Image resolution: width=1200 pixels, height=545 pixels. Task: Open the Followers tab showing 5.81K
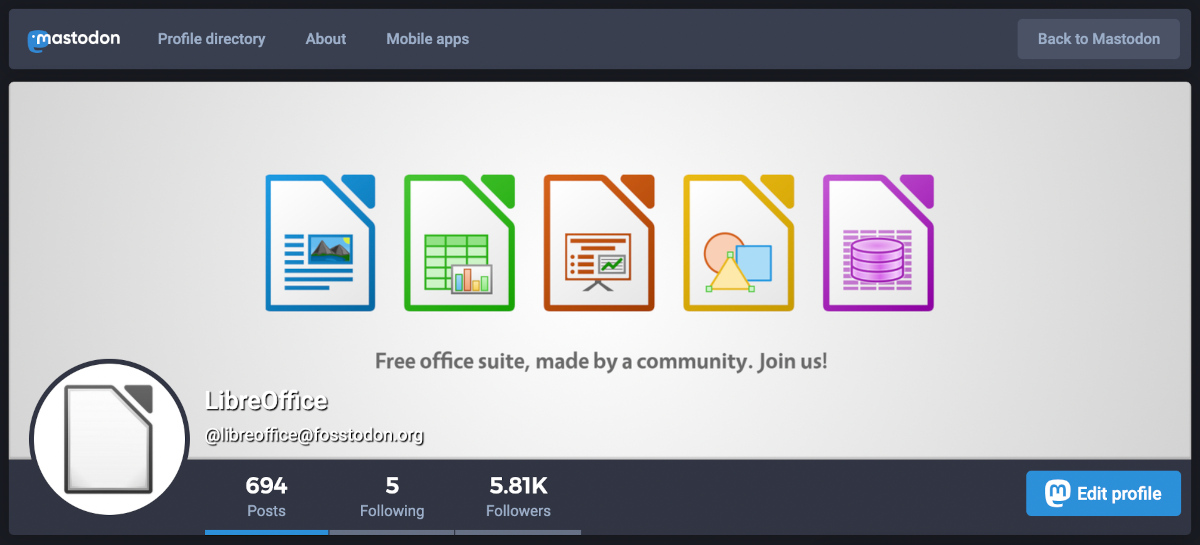pyautogui.click(x=518, y=497)
